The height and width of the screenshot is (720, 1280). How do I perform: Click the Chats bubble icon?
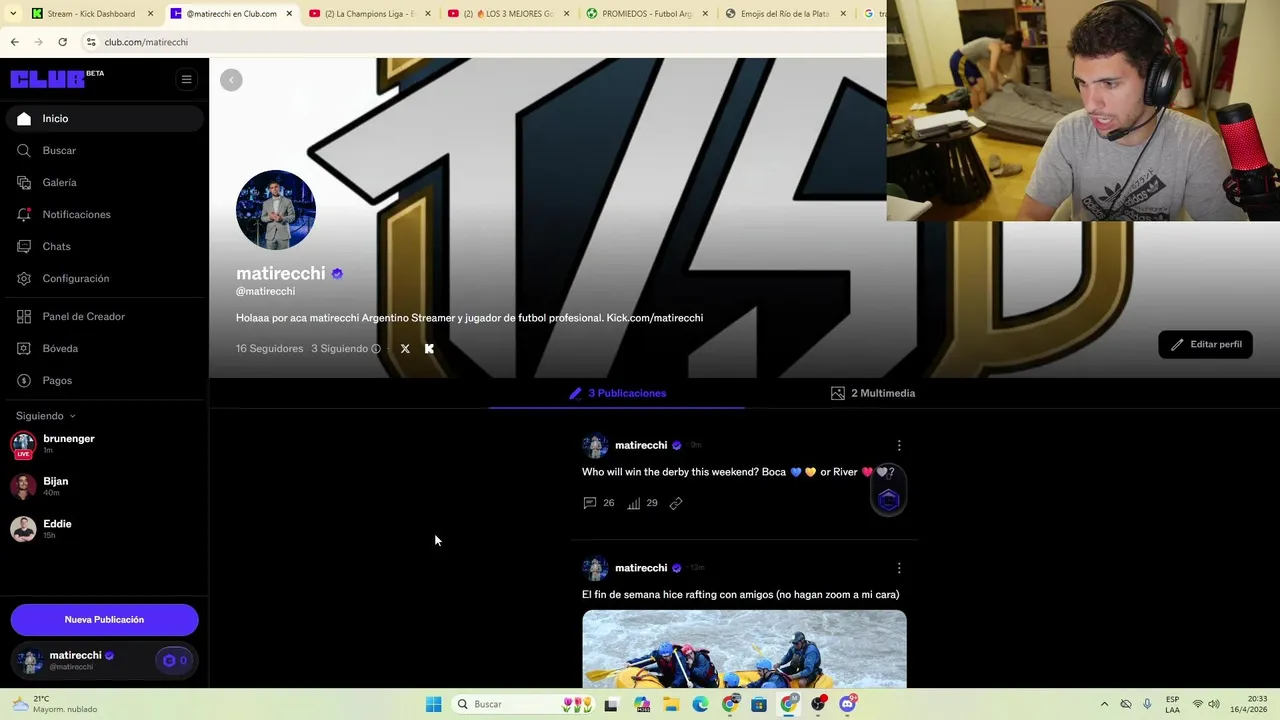[24, 246]
